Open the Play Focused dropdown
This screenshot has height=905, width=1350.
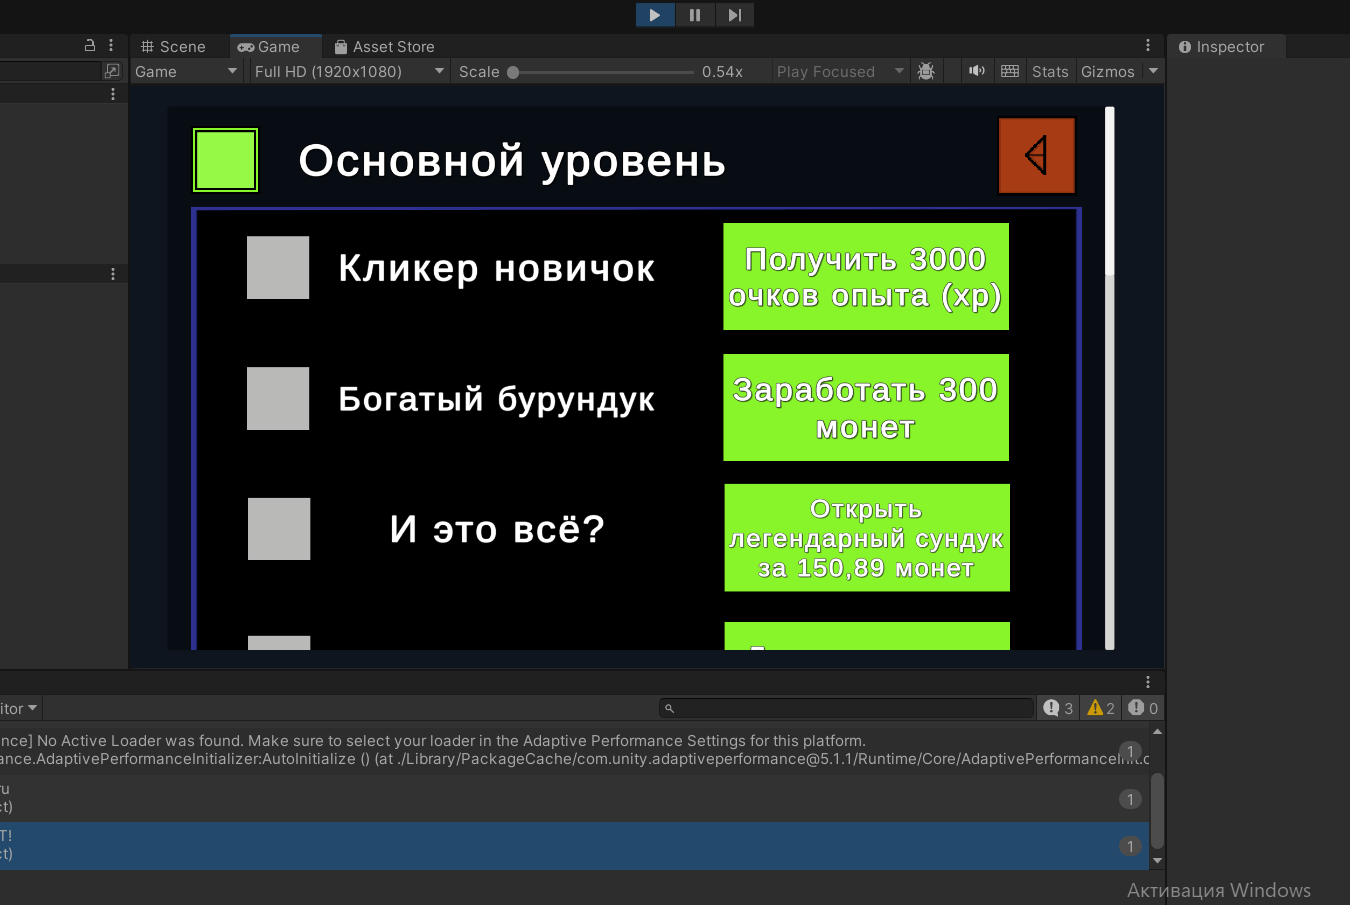tap(838, 71)
